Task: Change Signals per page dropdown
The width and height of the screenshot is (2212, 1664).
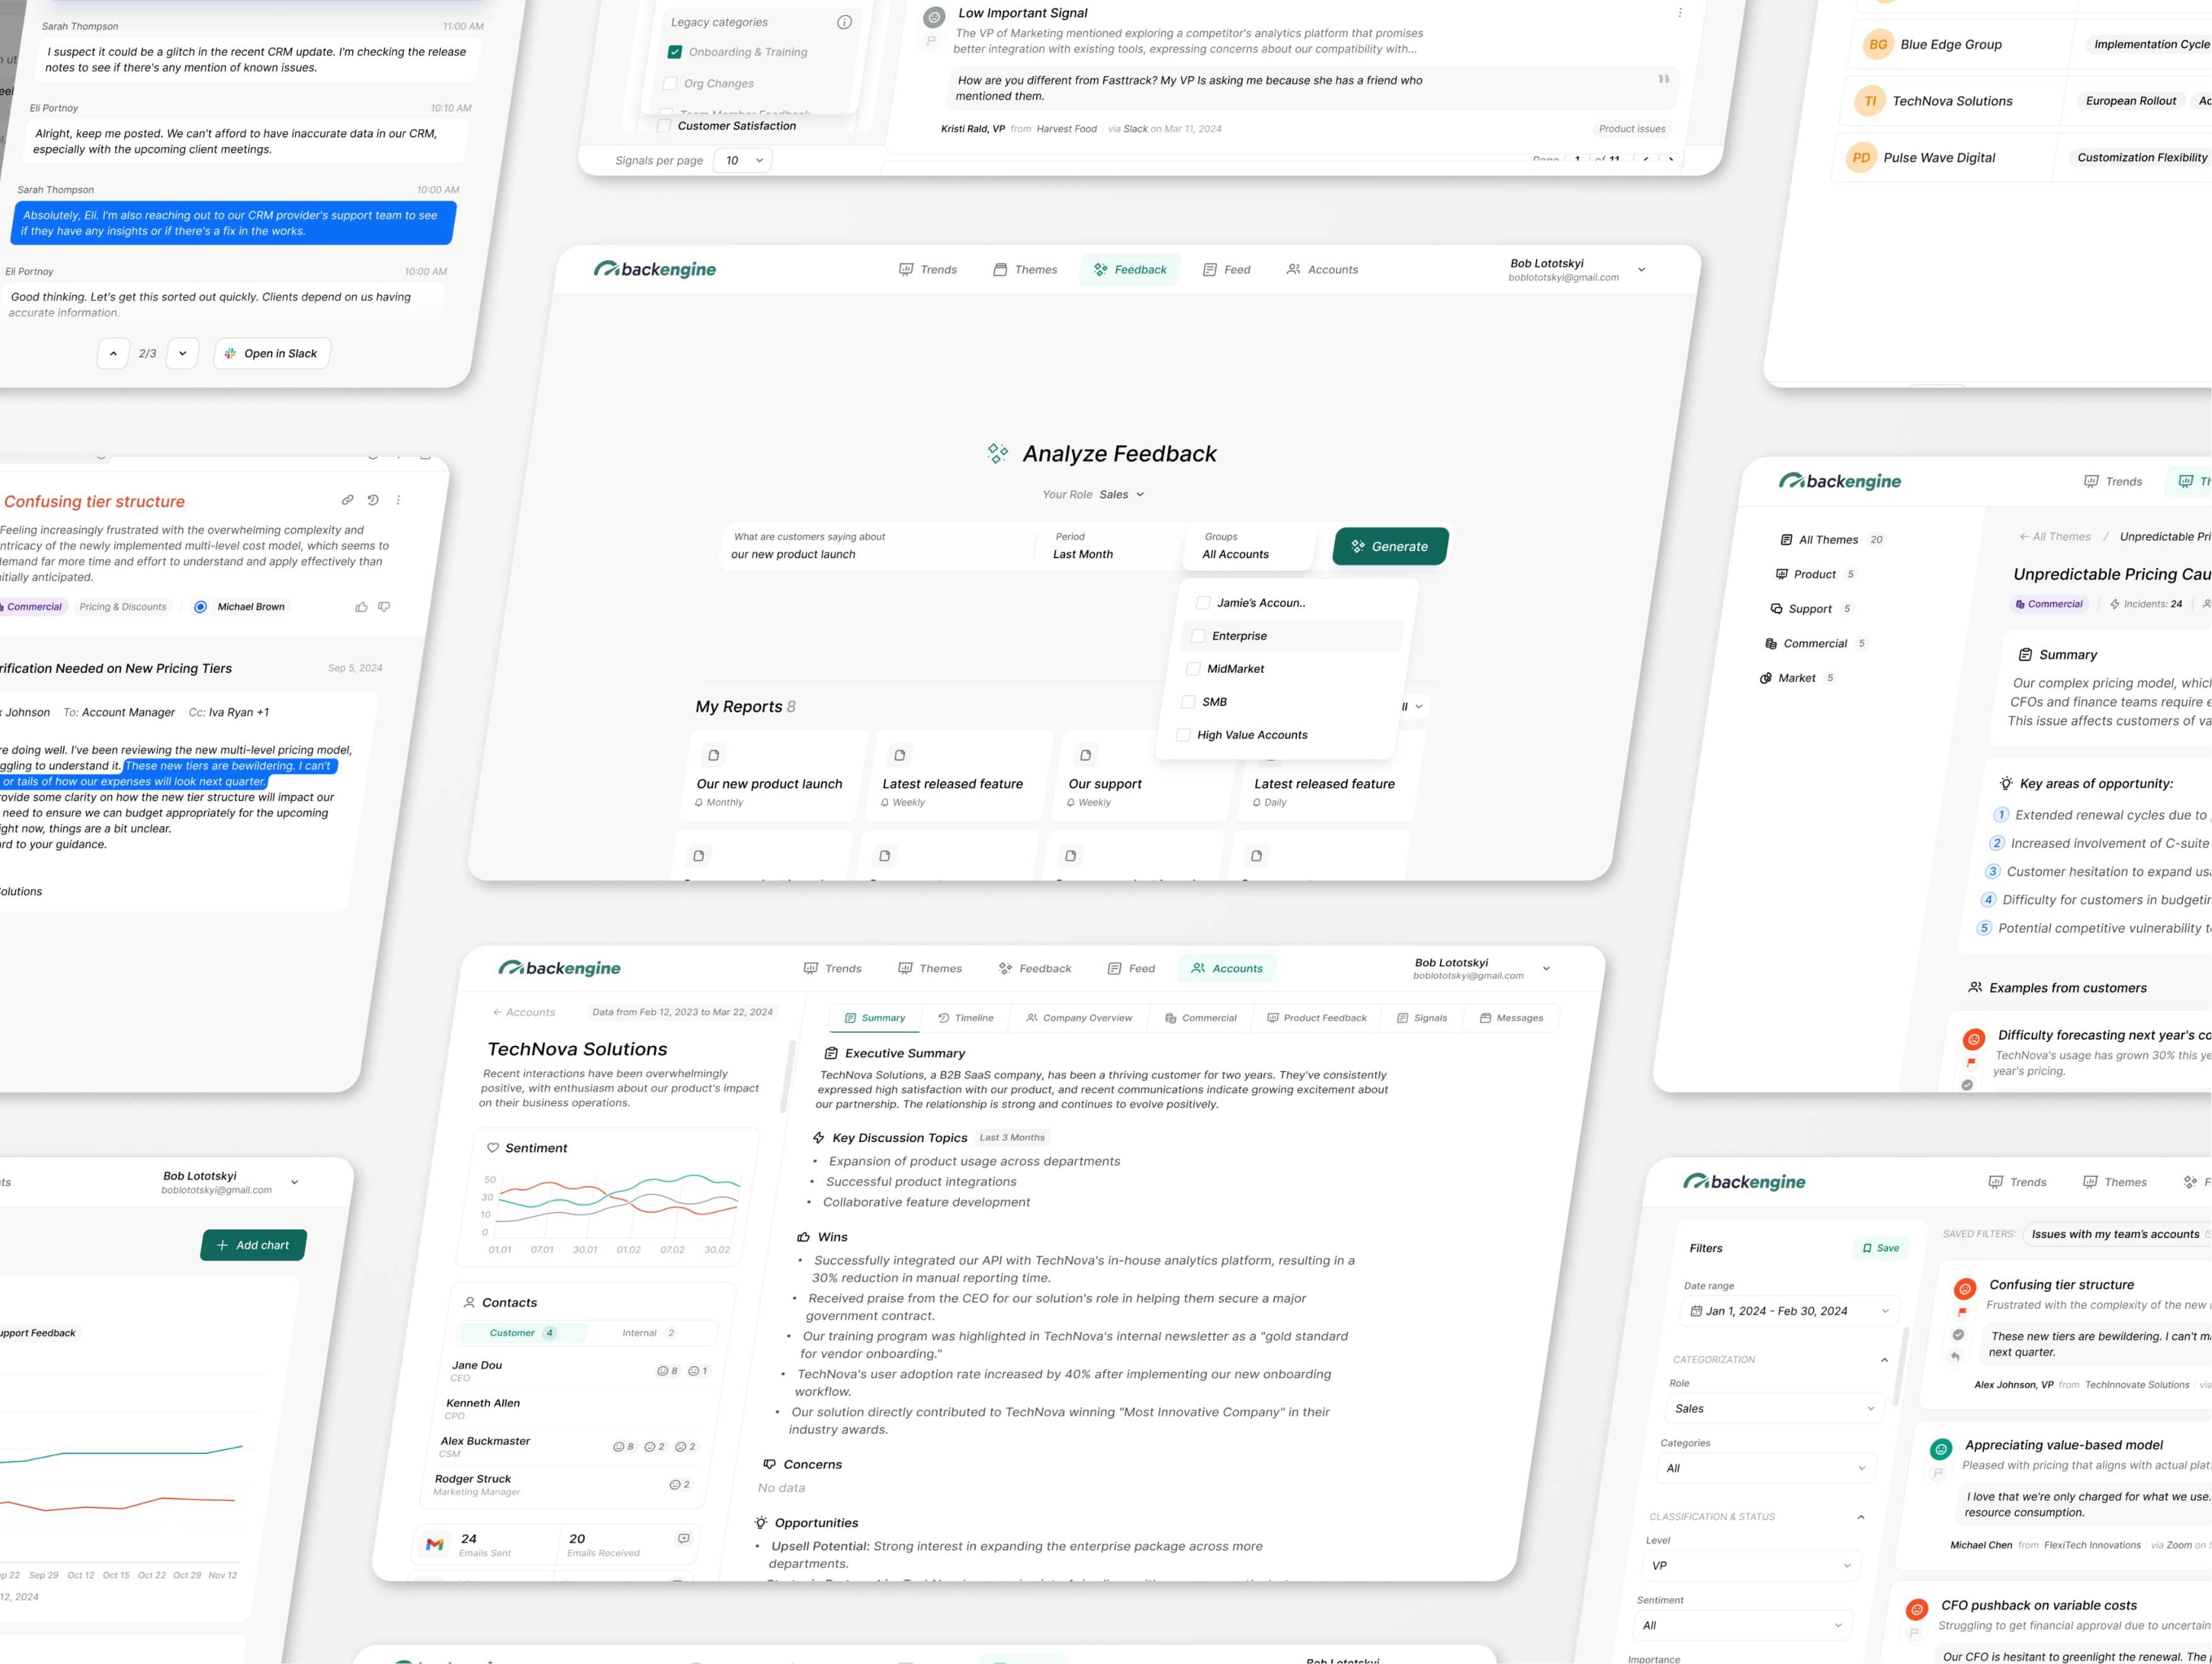Action: [x=743, y=160]
